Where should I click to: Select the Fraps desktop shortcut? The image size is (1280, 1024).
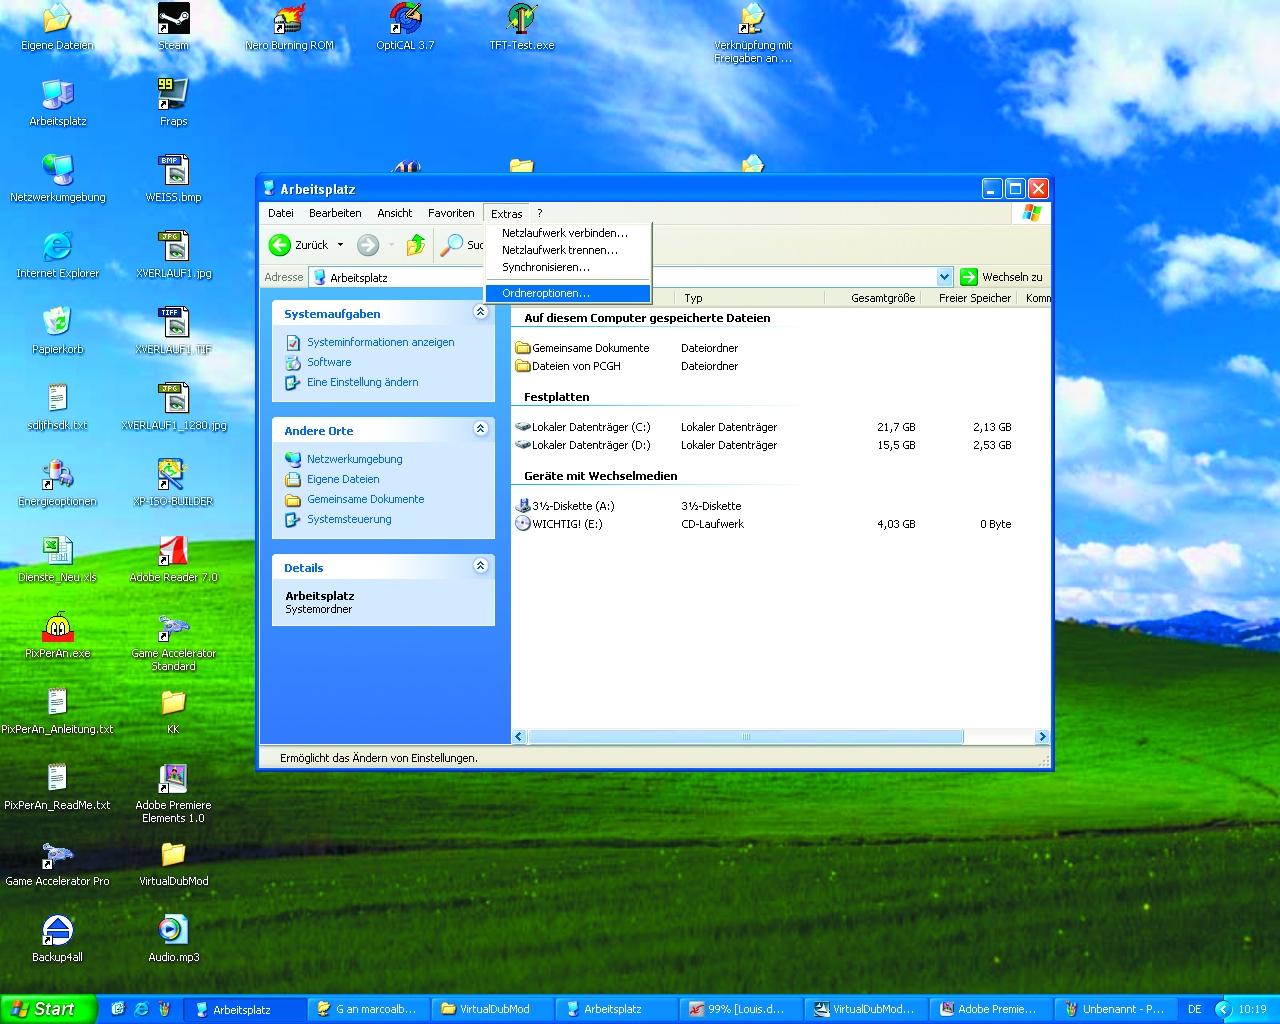(173, 103)
